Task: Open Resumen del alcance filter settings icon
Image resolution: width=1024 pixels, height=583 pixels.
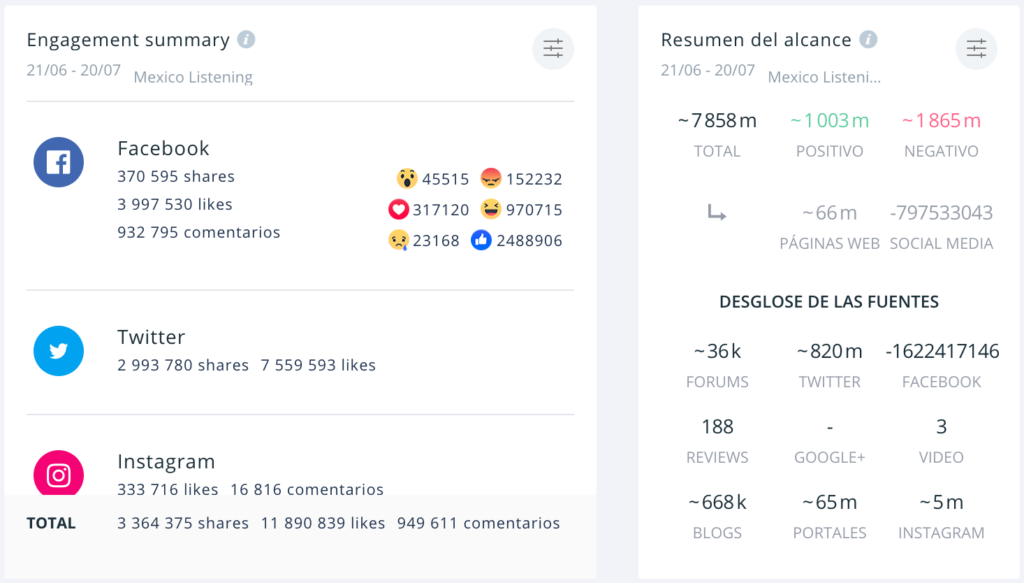Action: [976, 48]
